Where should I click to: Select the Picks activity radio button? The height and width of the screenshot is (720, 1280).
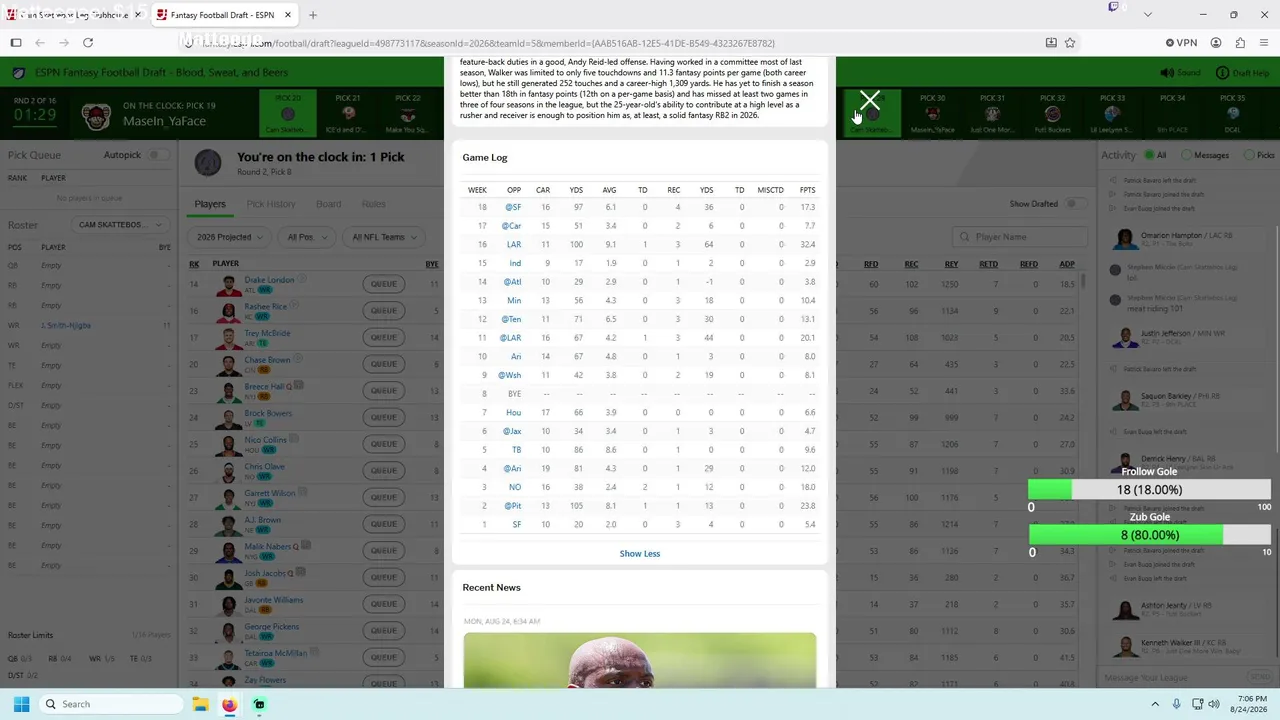(x=1250, y=155)
